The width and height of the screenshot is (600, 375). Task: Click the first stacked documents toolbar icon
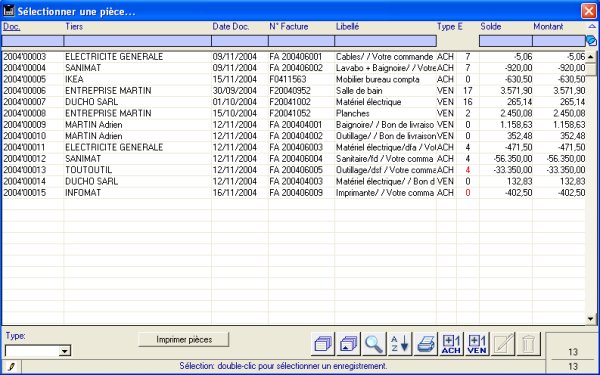(x=323, y=343)
